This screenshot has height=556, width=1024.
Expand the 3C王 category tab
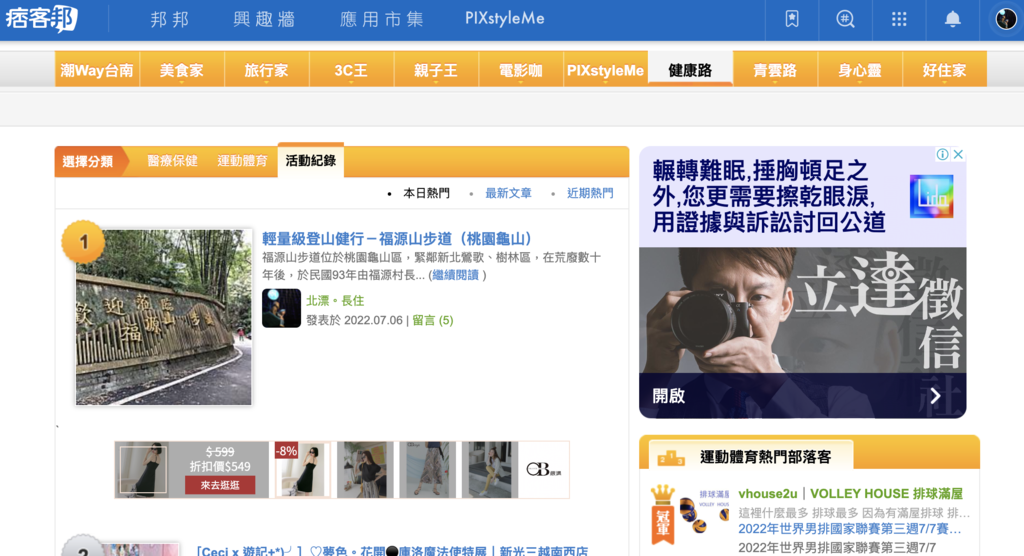(351, 69)
